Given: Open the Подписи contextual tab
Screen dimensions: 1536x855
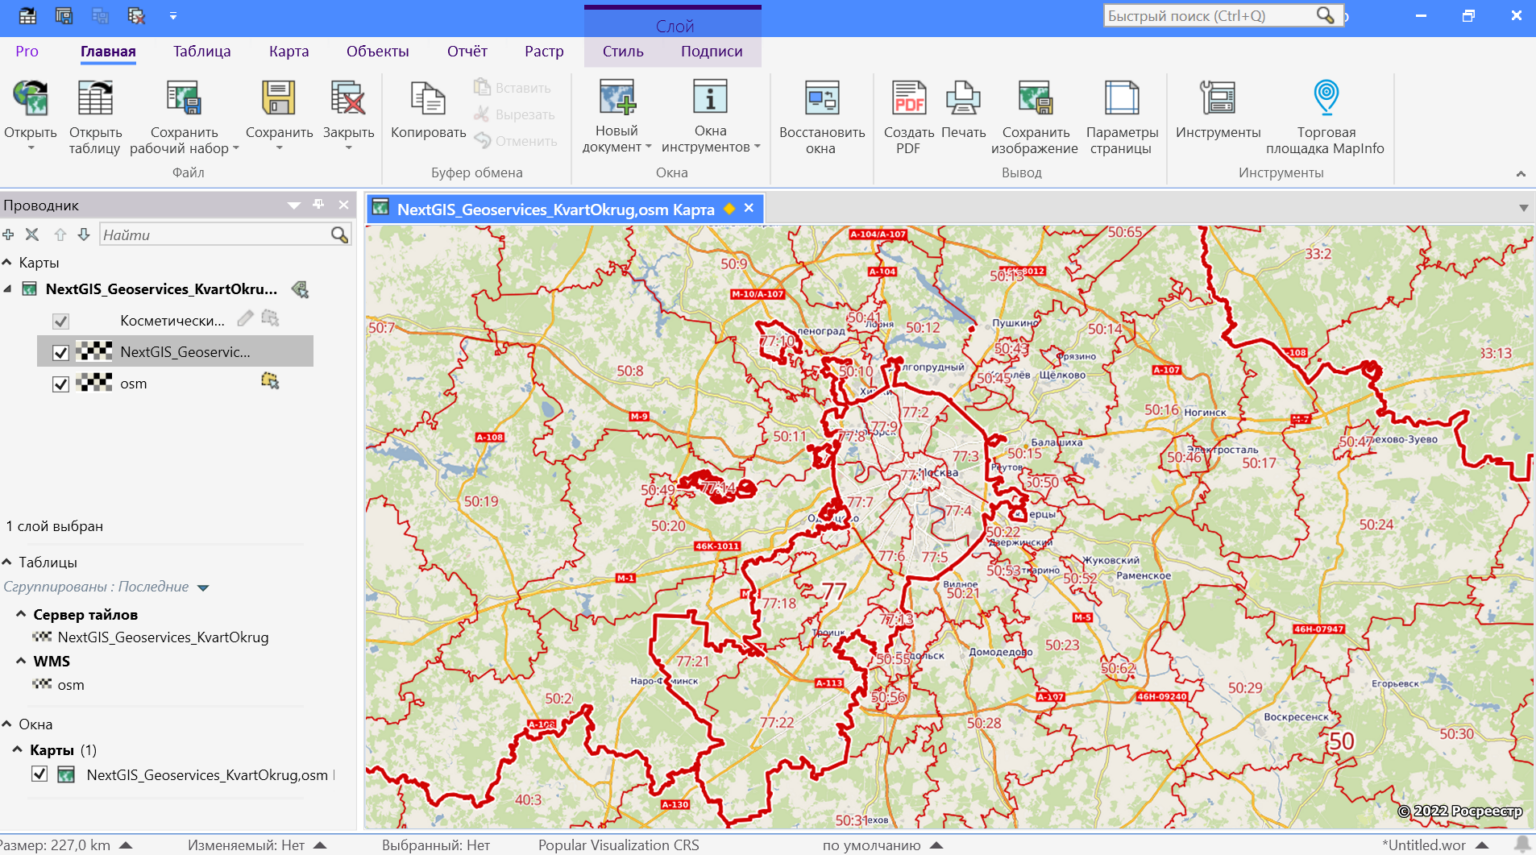Looking at the screenshot, I should [711, 51].
